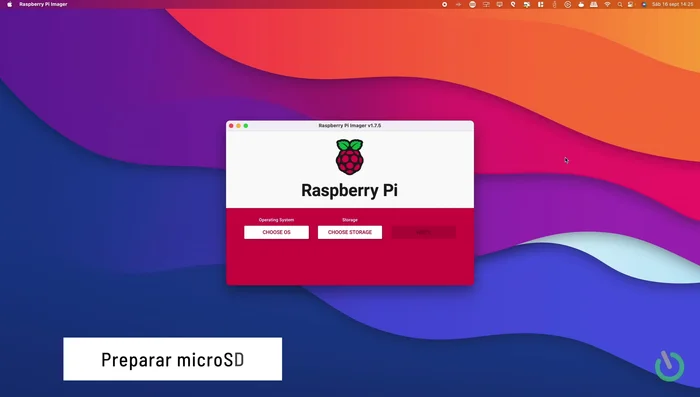Click the dimmed WRITE button

[x=424, y=232]
